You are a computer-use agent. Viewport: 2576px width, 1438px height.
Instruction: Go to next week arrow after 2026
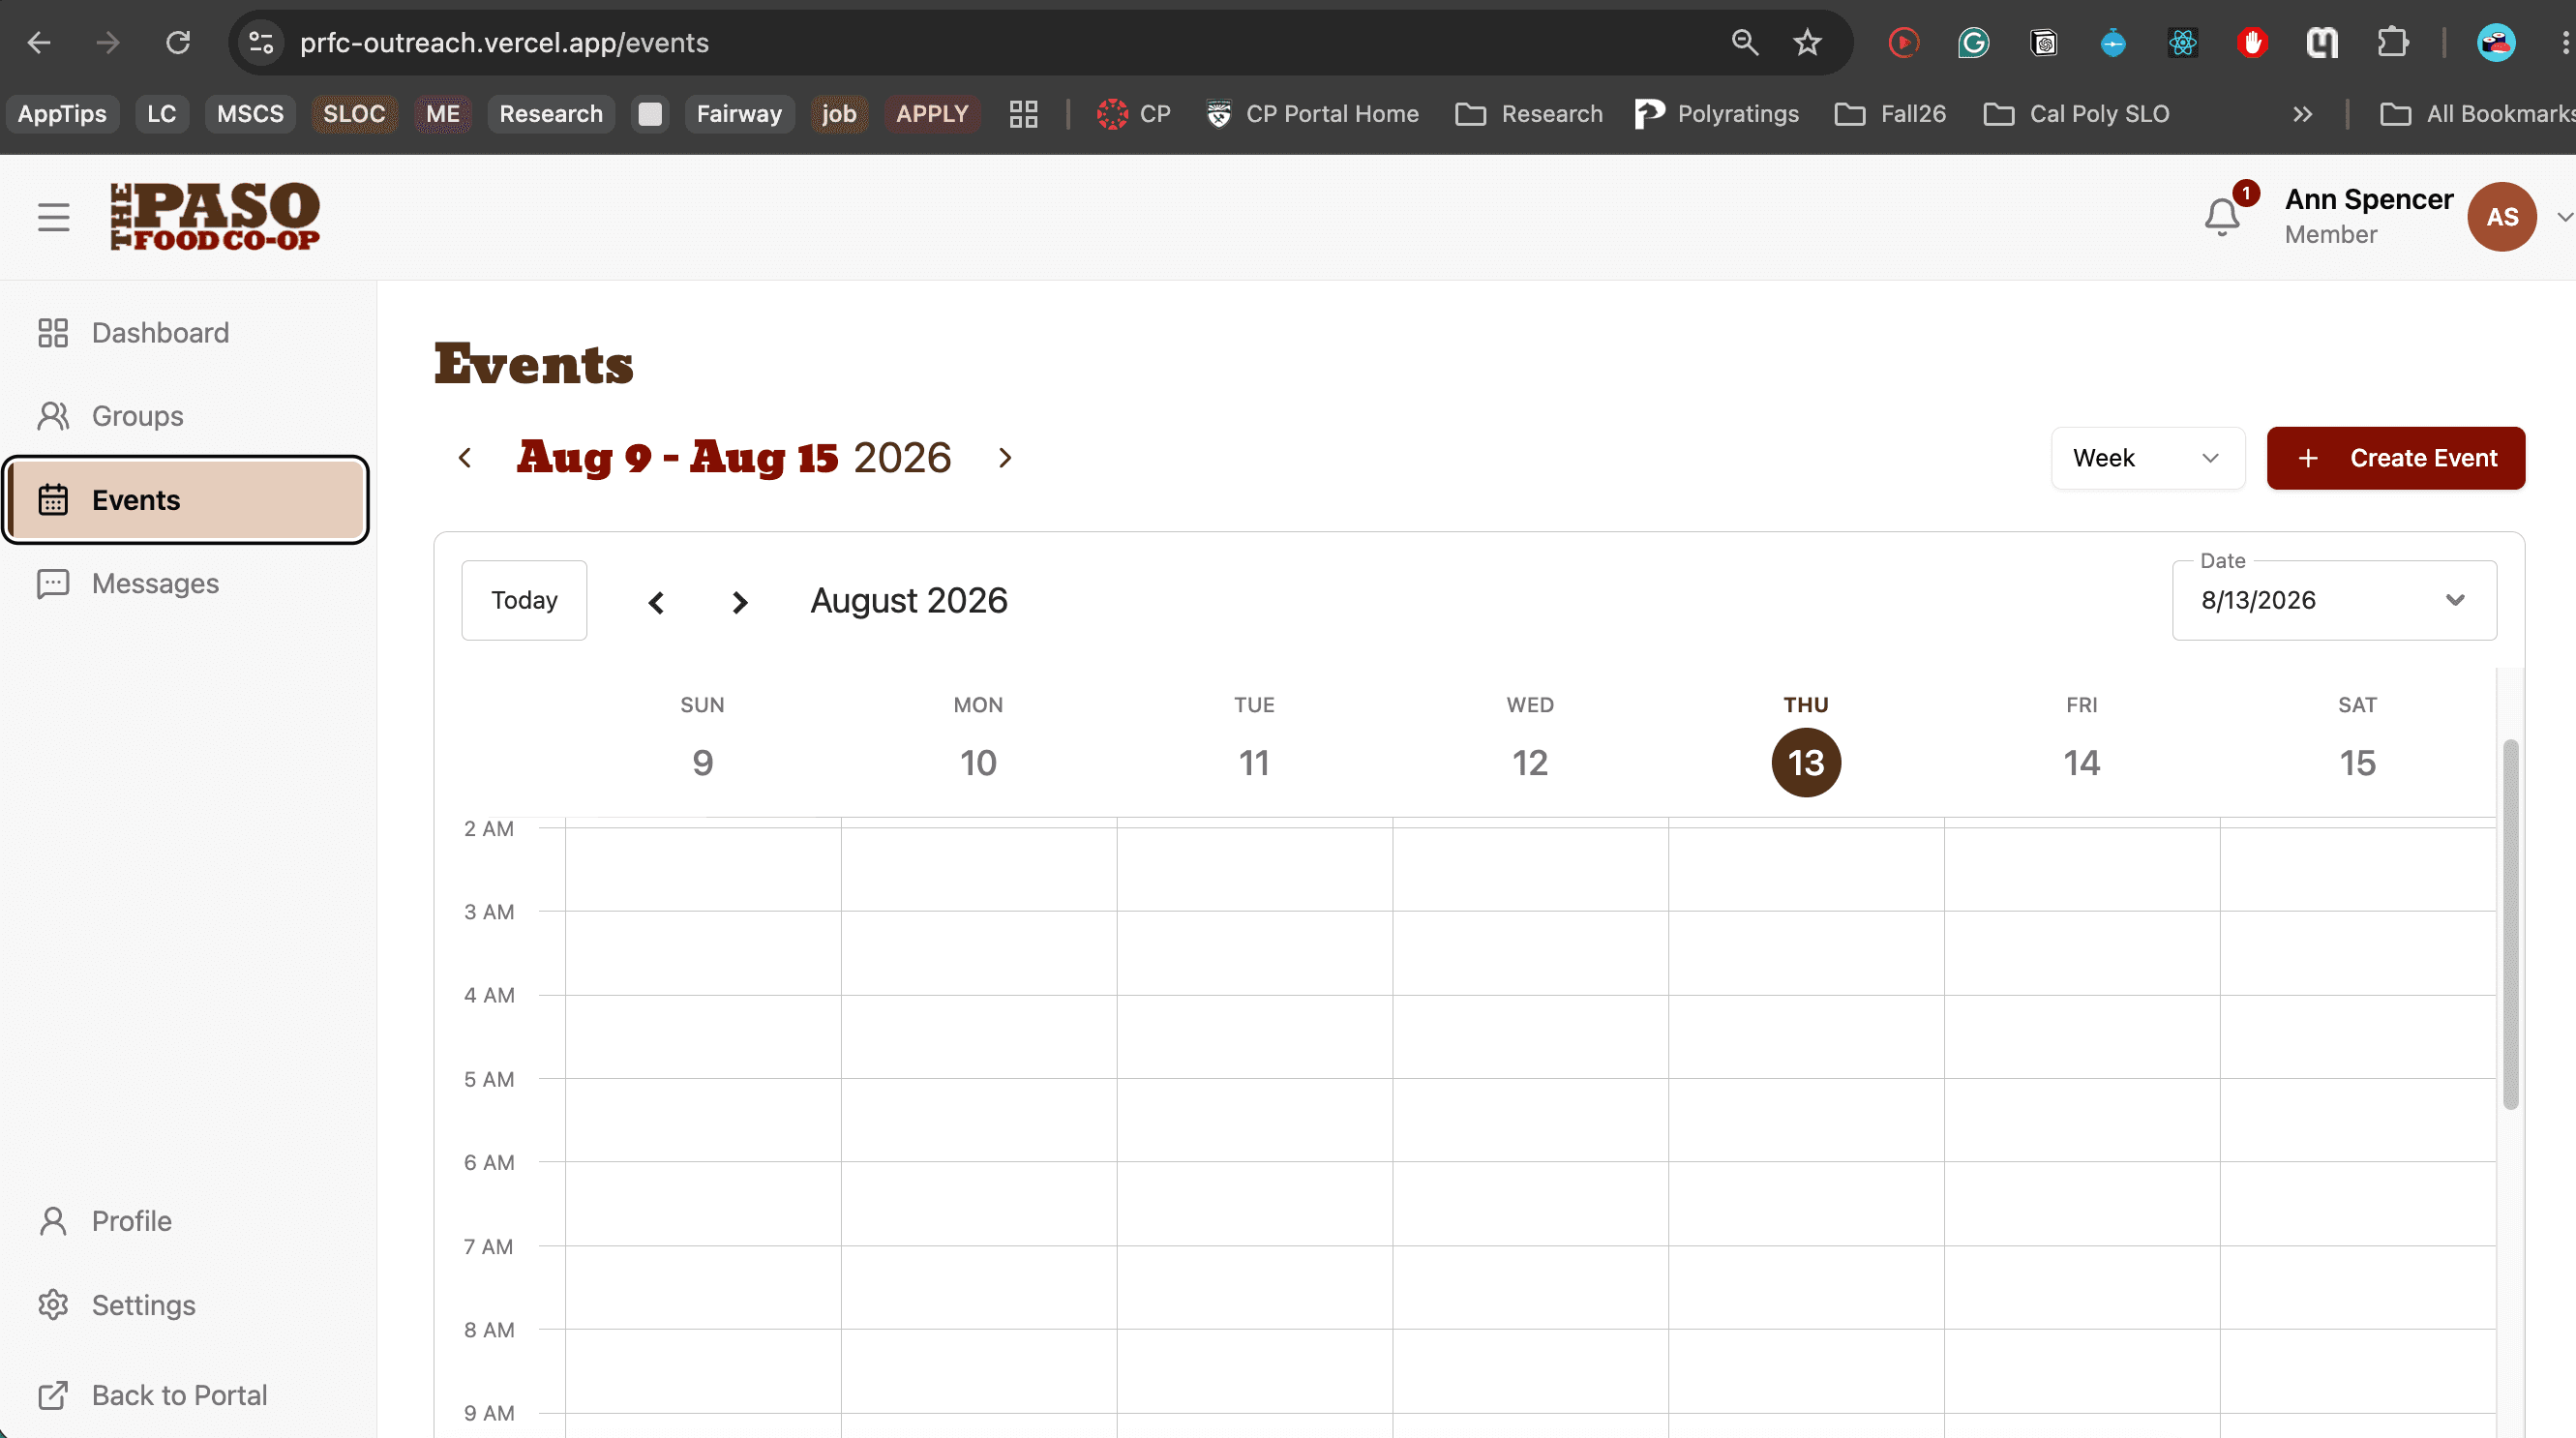[x=1005, y=458]
